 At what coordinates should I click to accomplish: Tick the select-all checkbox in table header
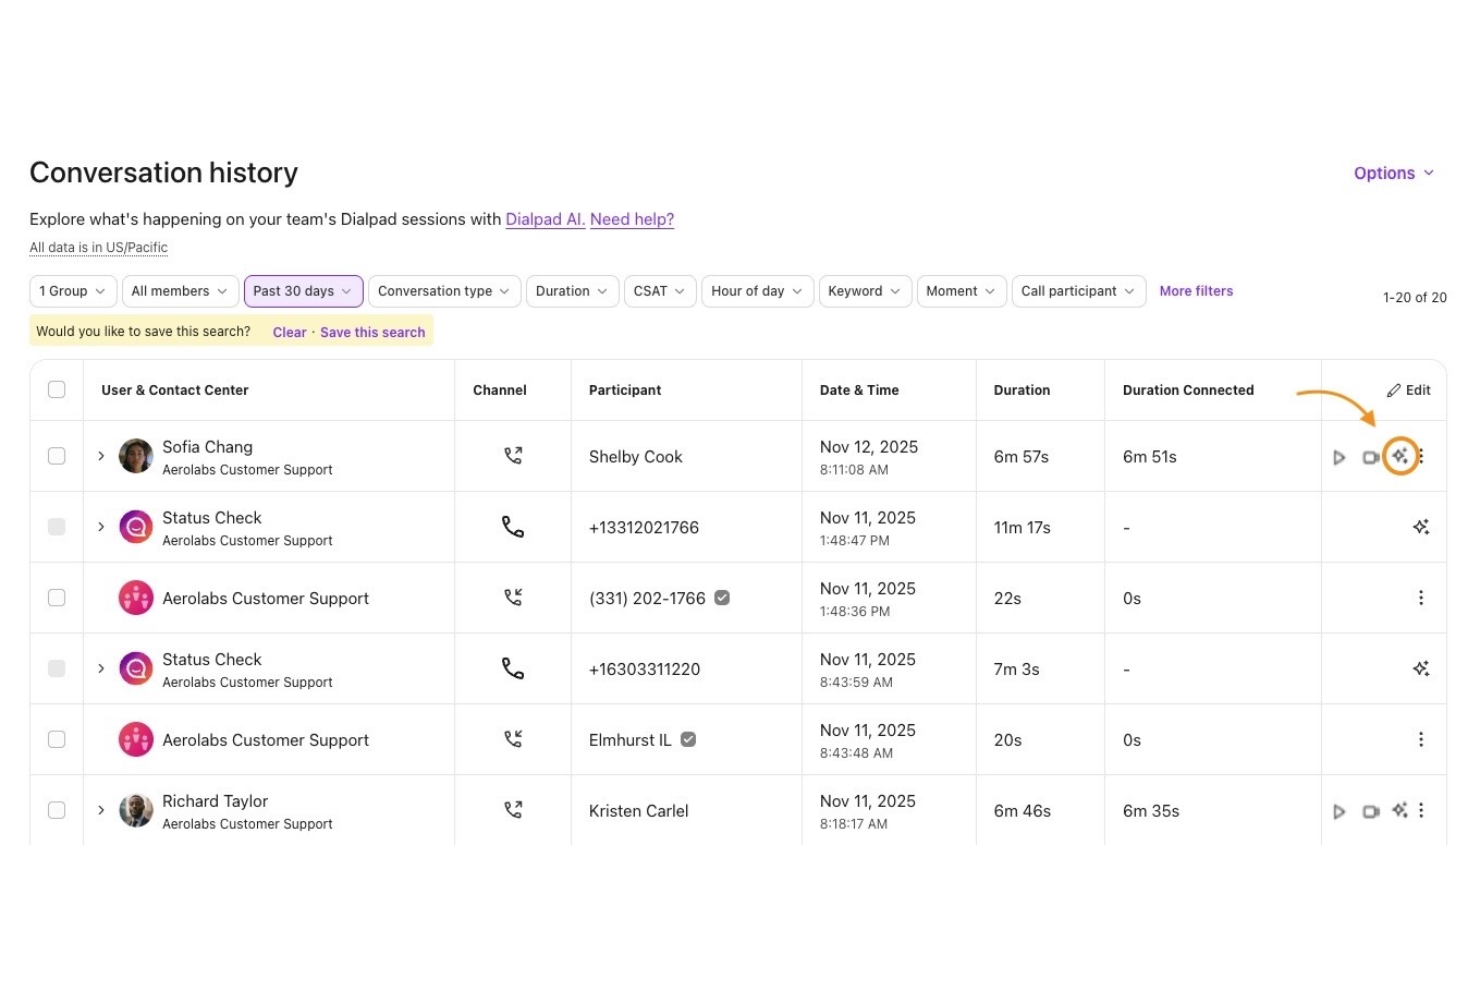pos(57,390)
